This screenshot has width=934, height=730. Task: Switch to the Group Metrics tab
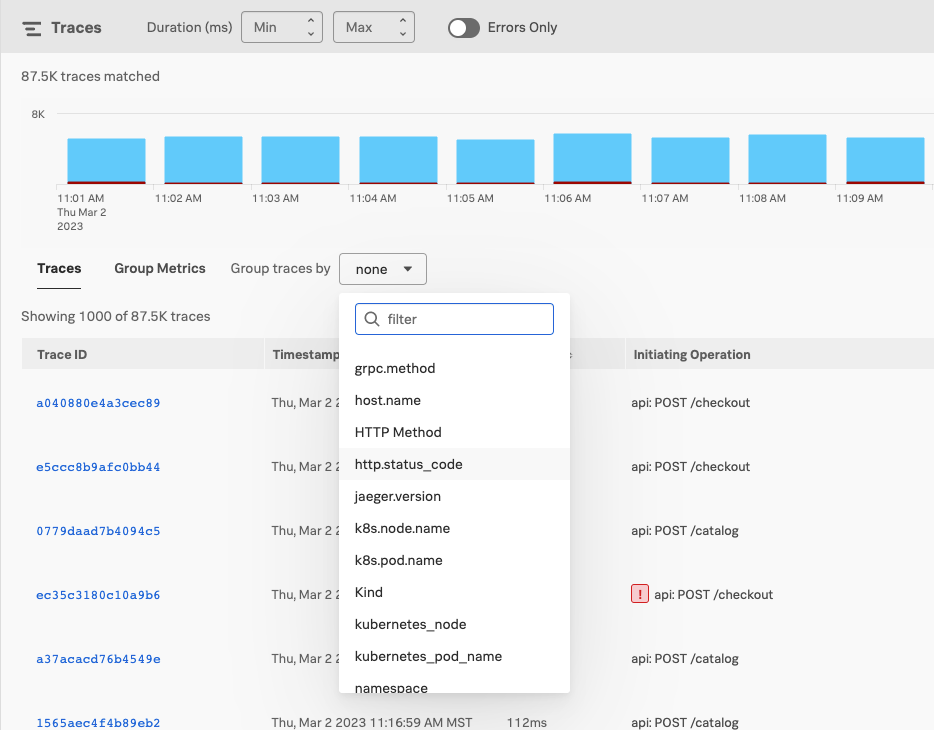point(160,269)
